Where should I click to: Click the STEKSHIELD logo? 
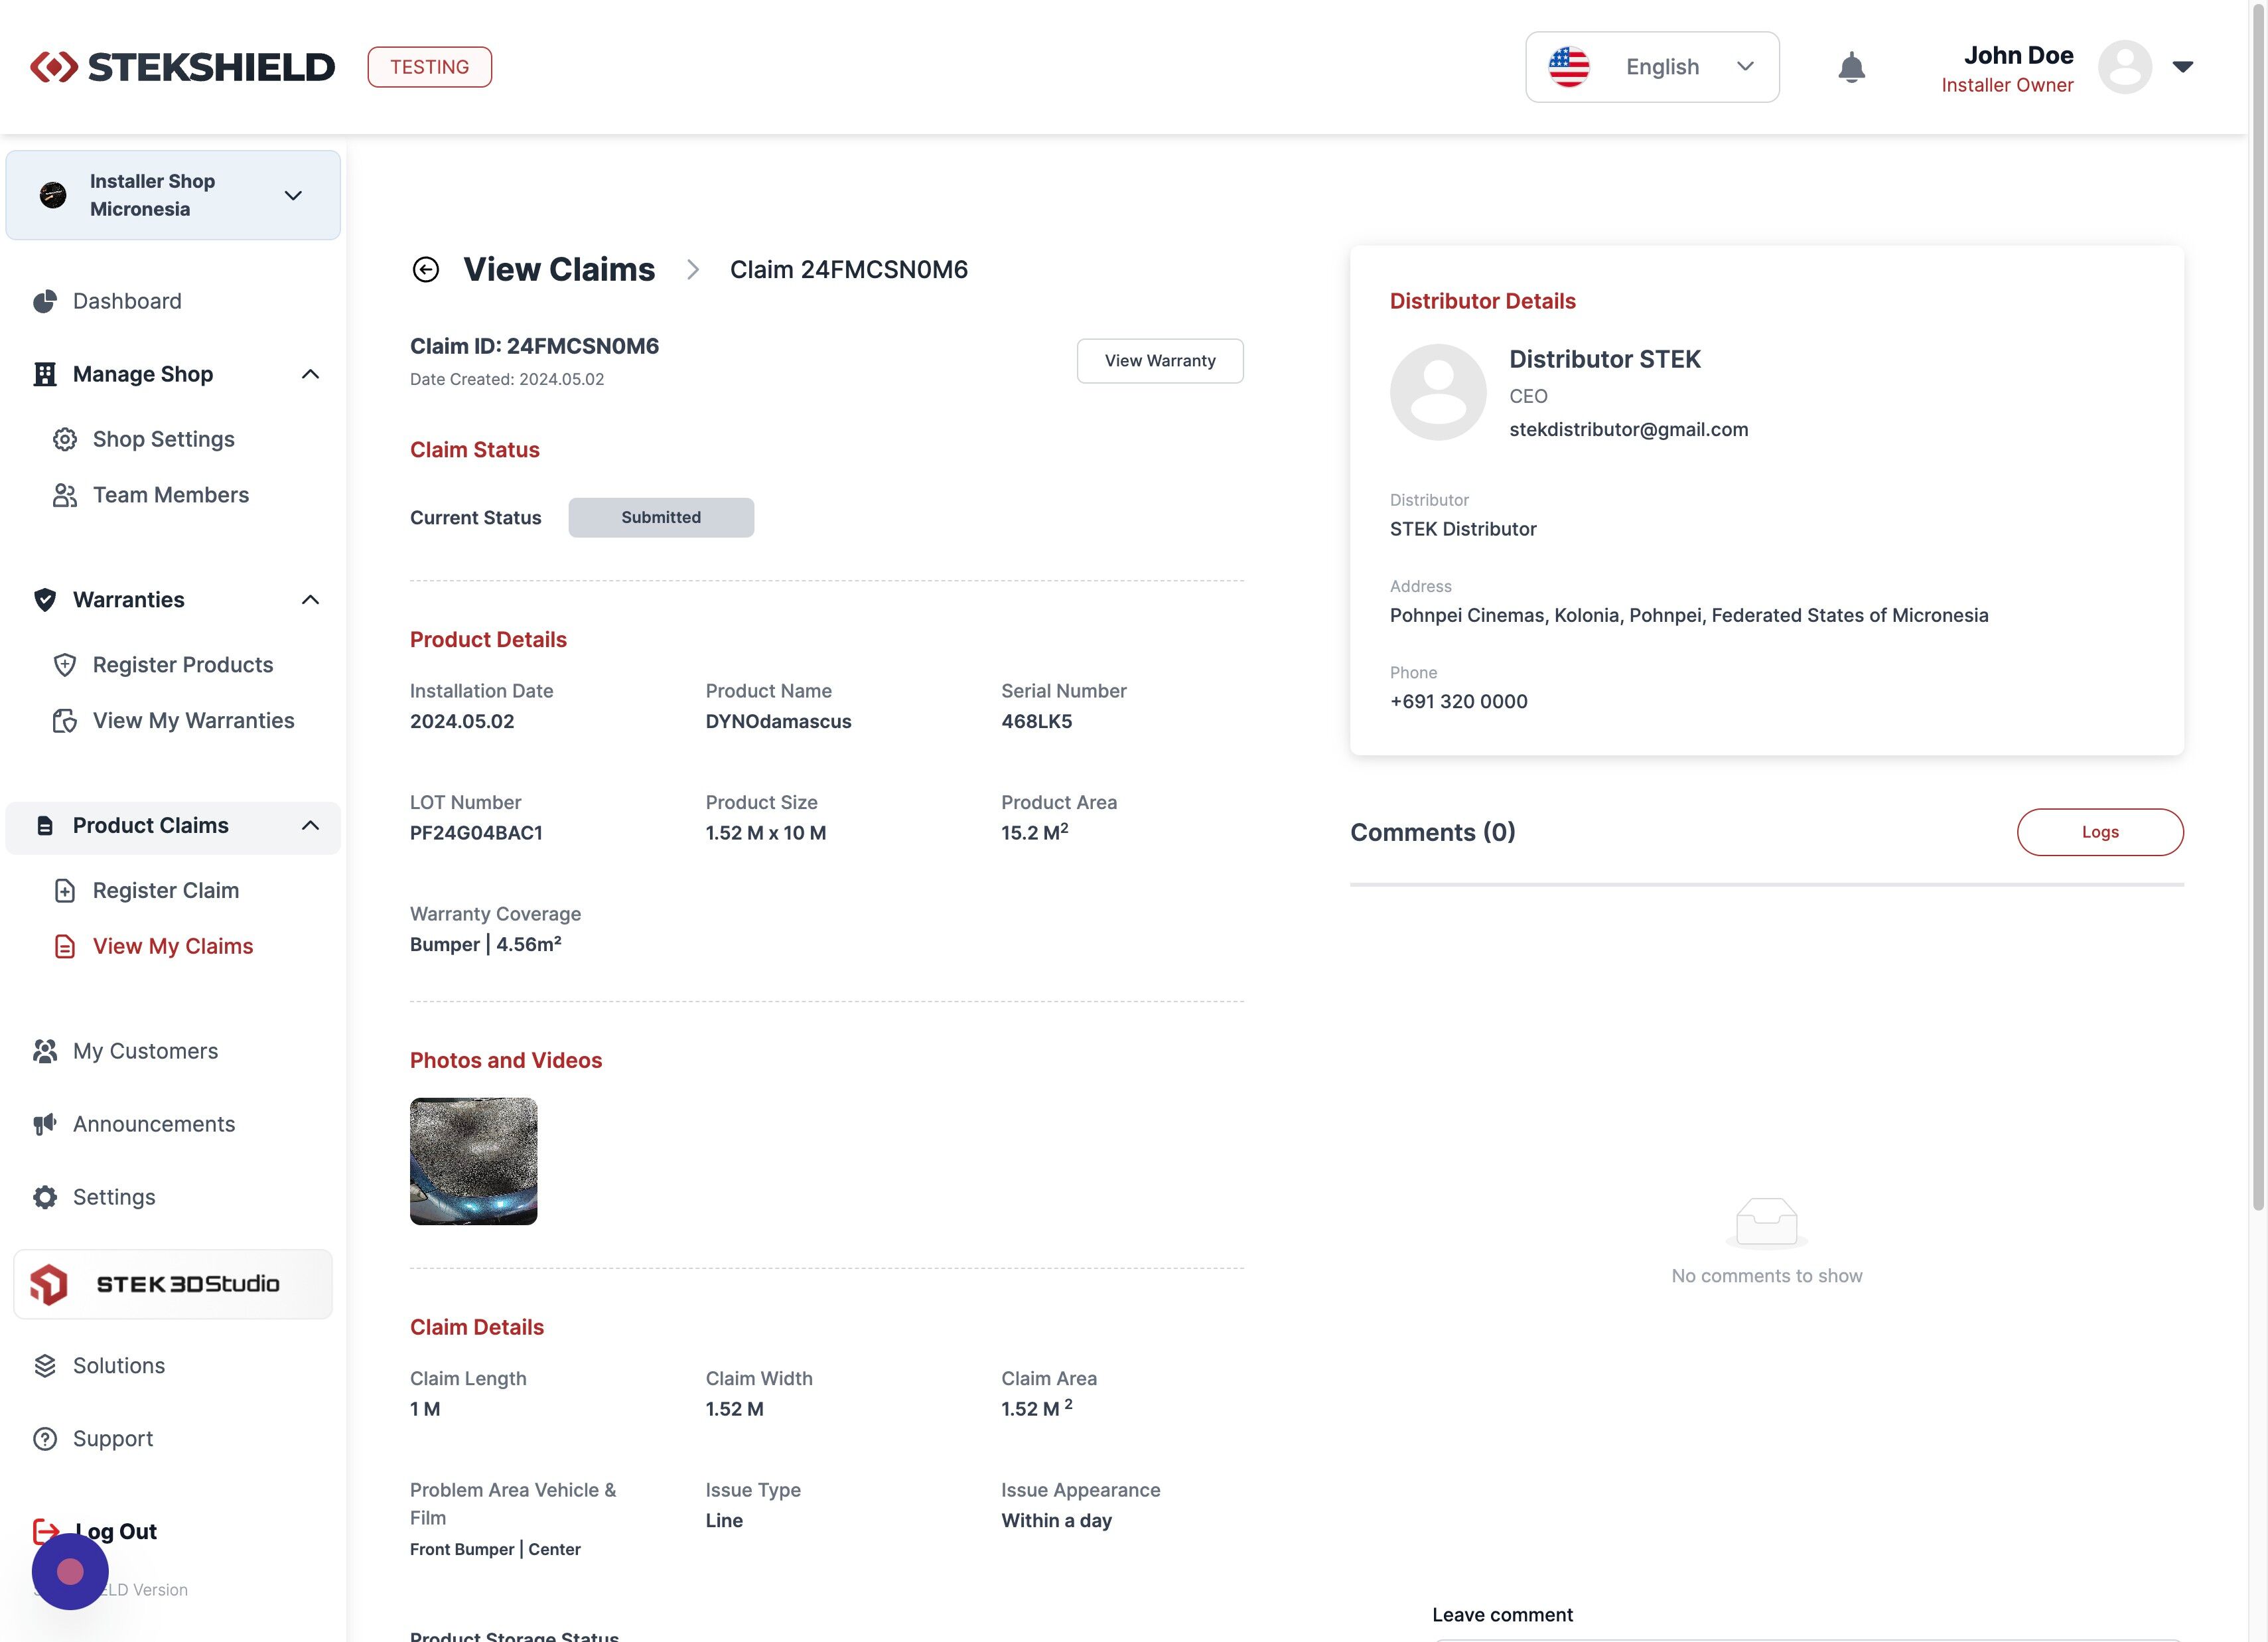tap(182, 67)
